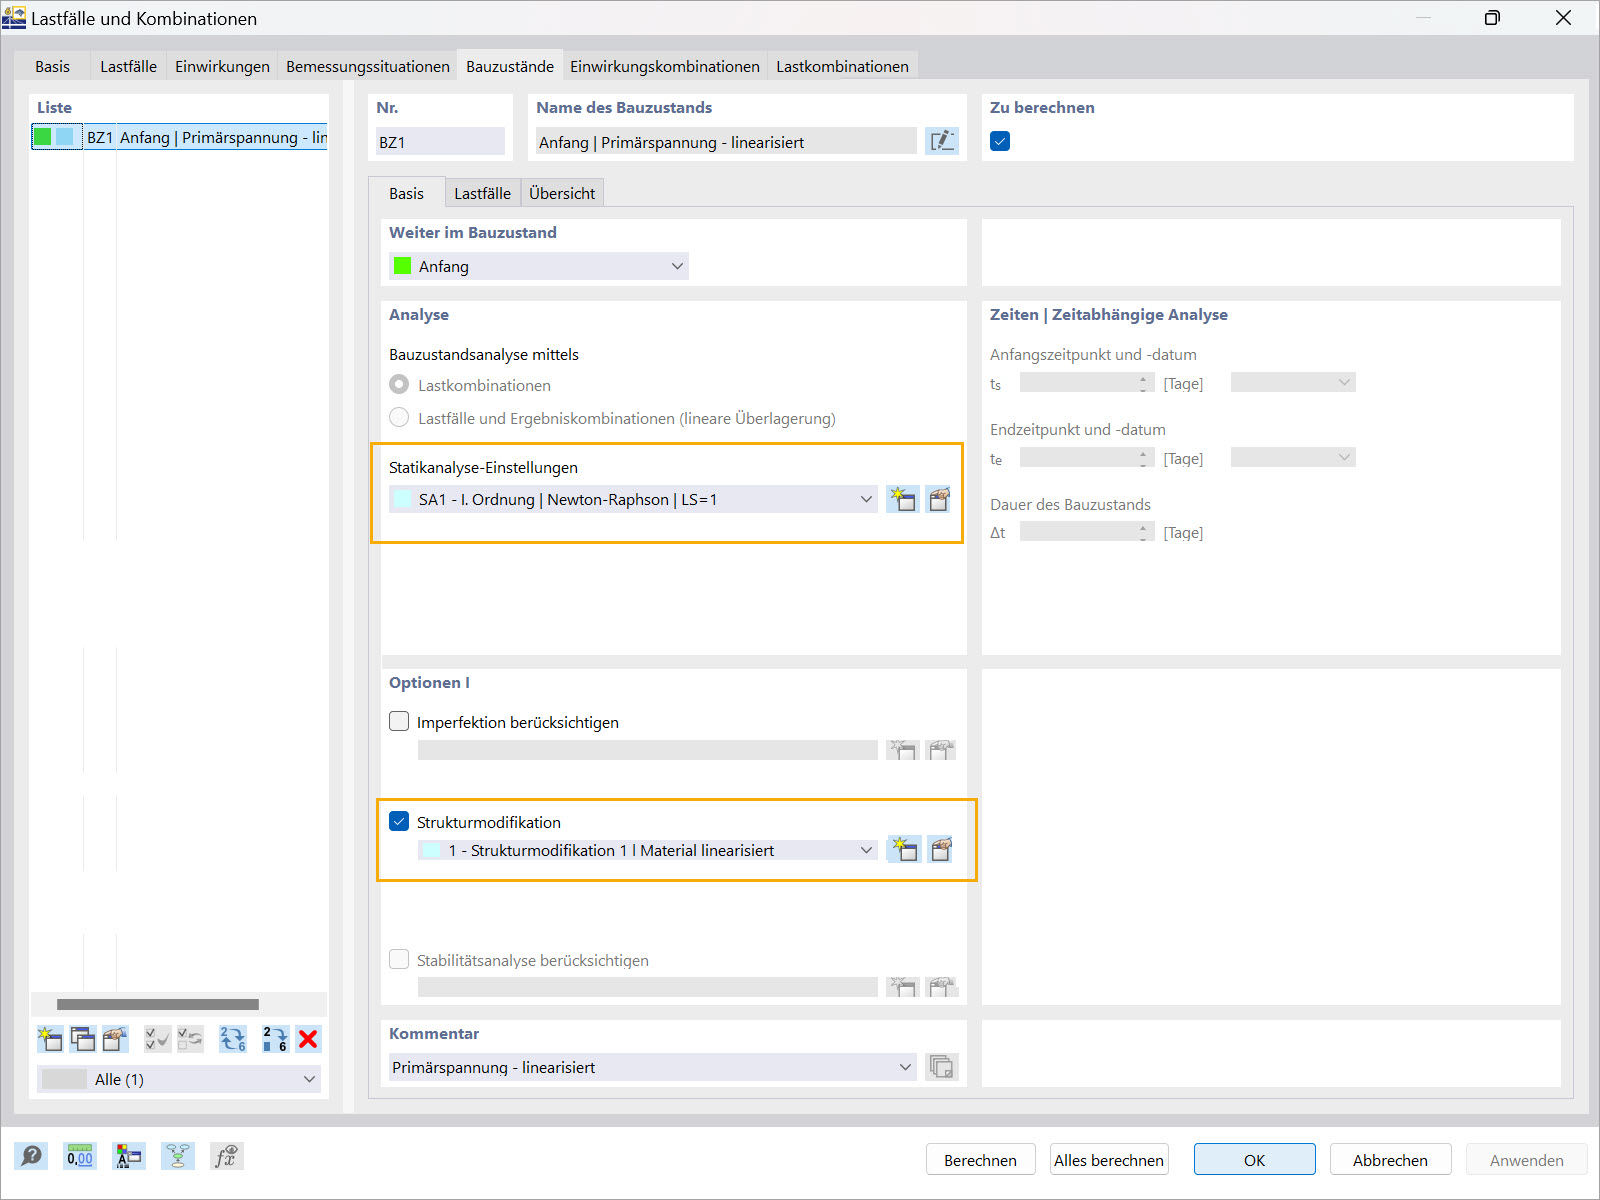Click the new imperfection icon under Imperfektion berücksichtigen
Screen dimensions: 1600x1200
902,750
